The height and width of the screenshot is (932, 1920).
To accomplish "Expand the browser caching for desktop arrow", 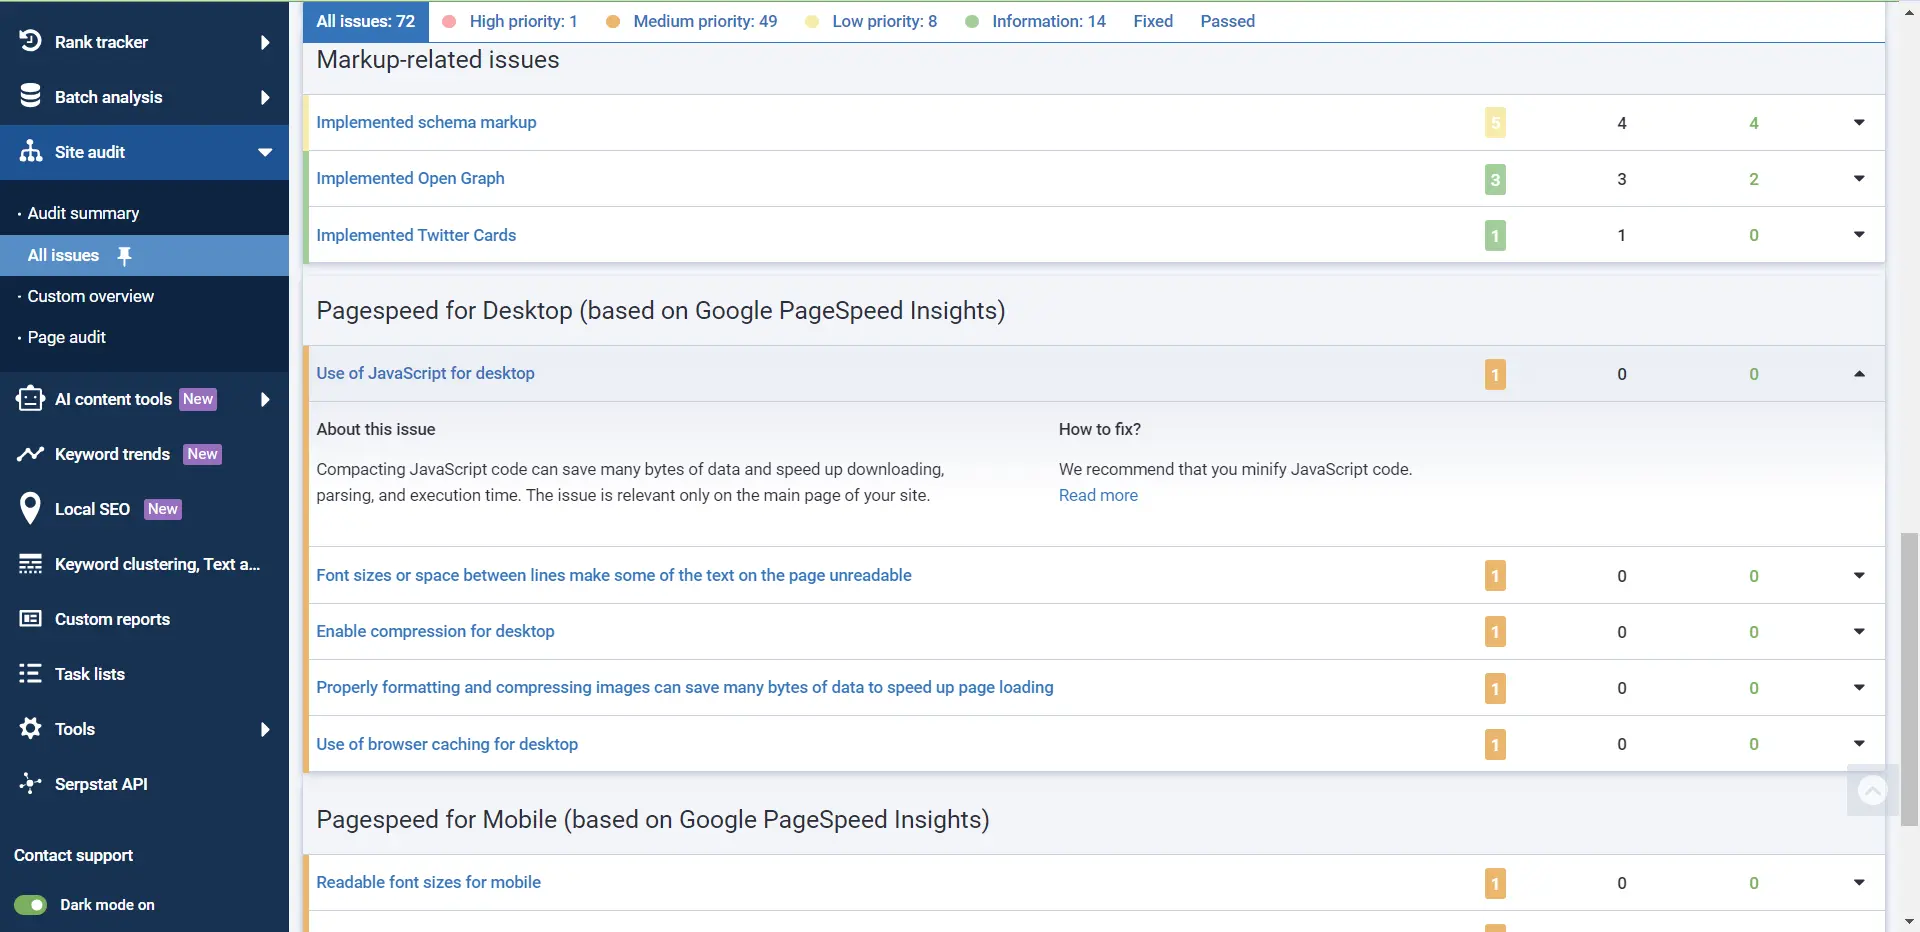I will 1859,743.
